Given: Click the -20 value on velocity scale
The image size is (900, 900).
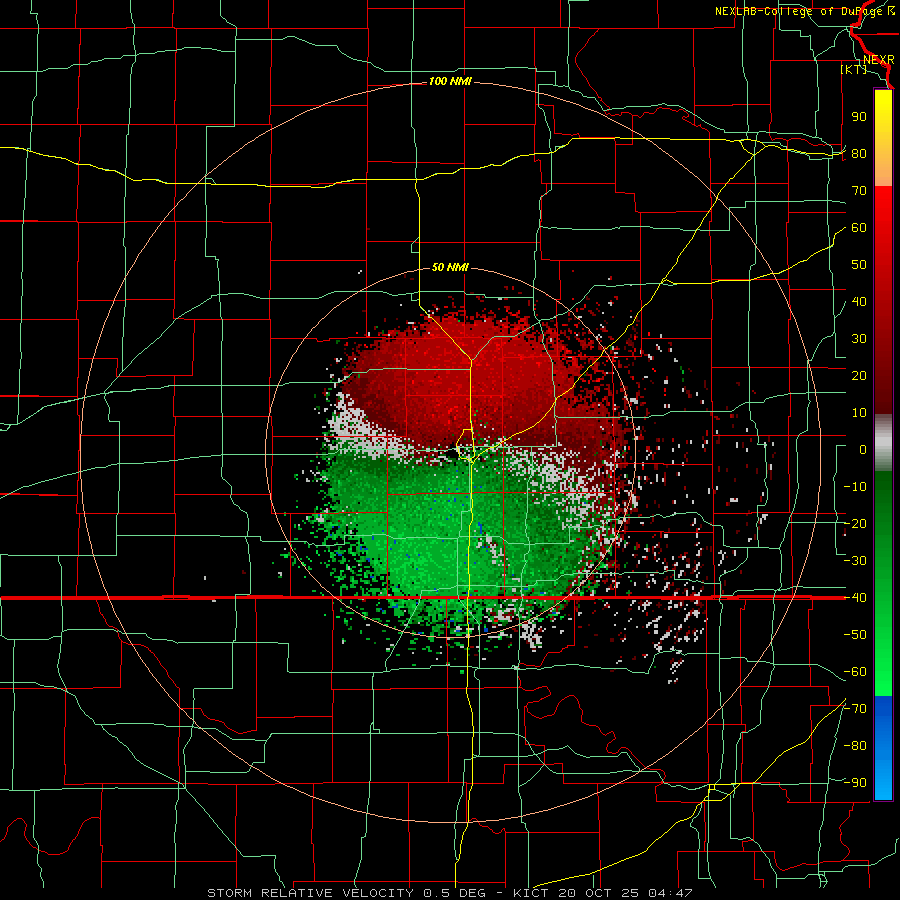Looking at the screenshot, I should pyautogui.click(x=855, y=524).
